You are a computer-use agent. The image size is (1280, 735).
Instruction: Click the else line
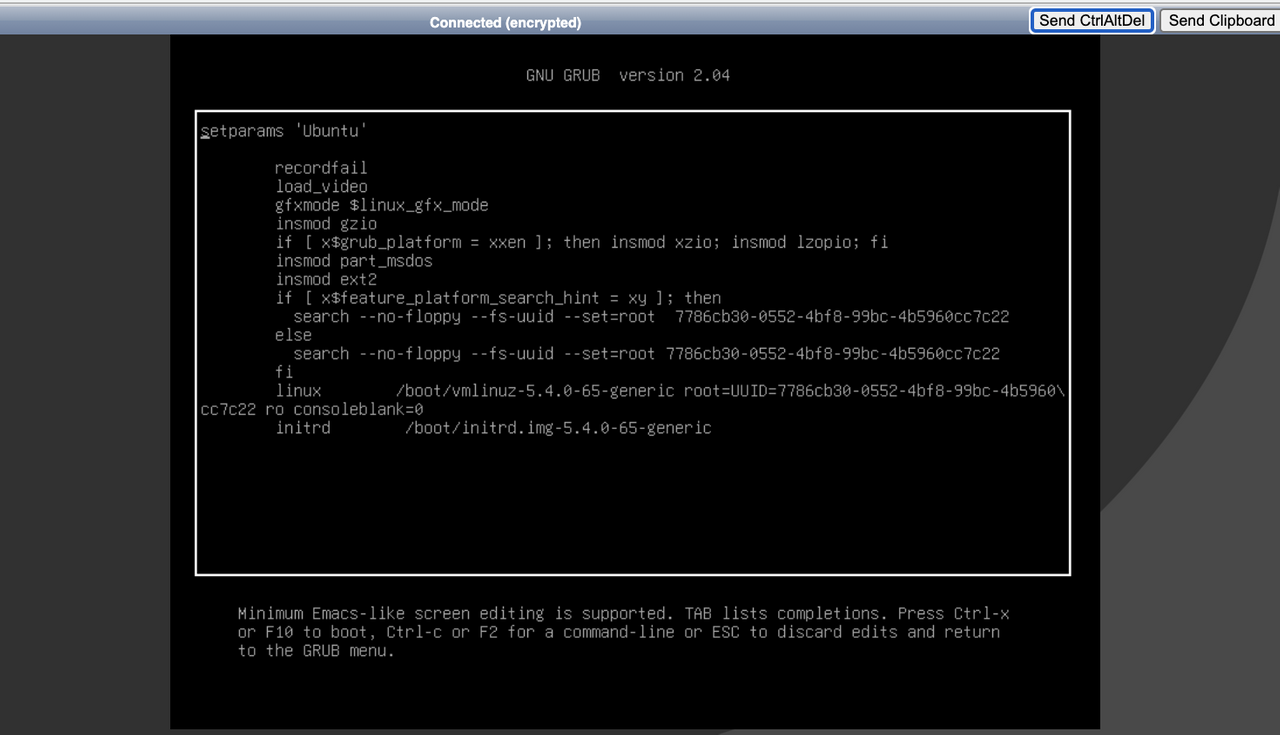click(293, 335)
